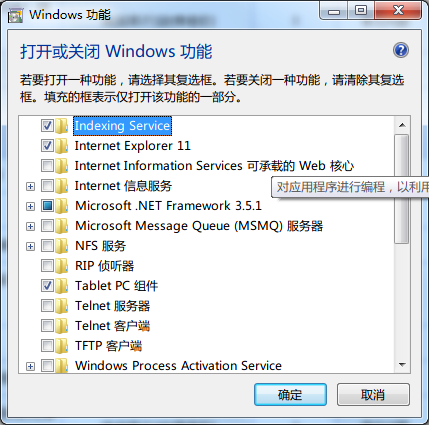This screenshot has width=429, height=425.
Task: Expand the Internet 信息服务 tree node
Action: click(x=30, y=186)
